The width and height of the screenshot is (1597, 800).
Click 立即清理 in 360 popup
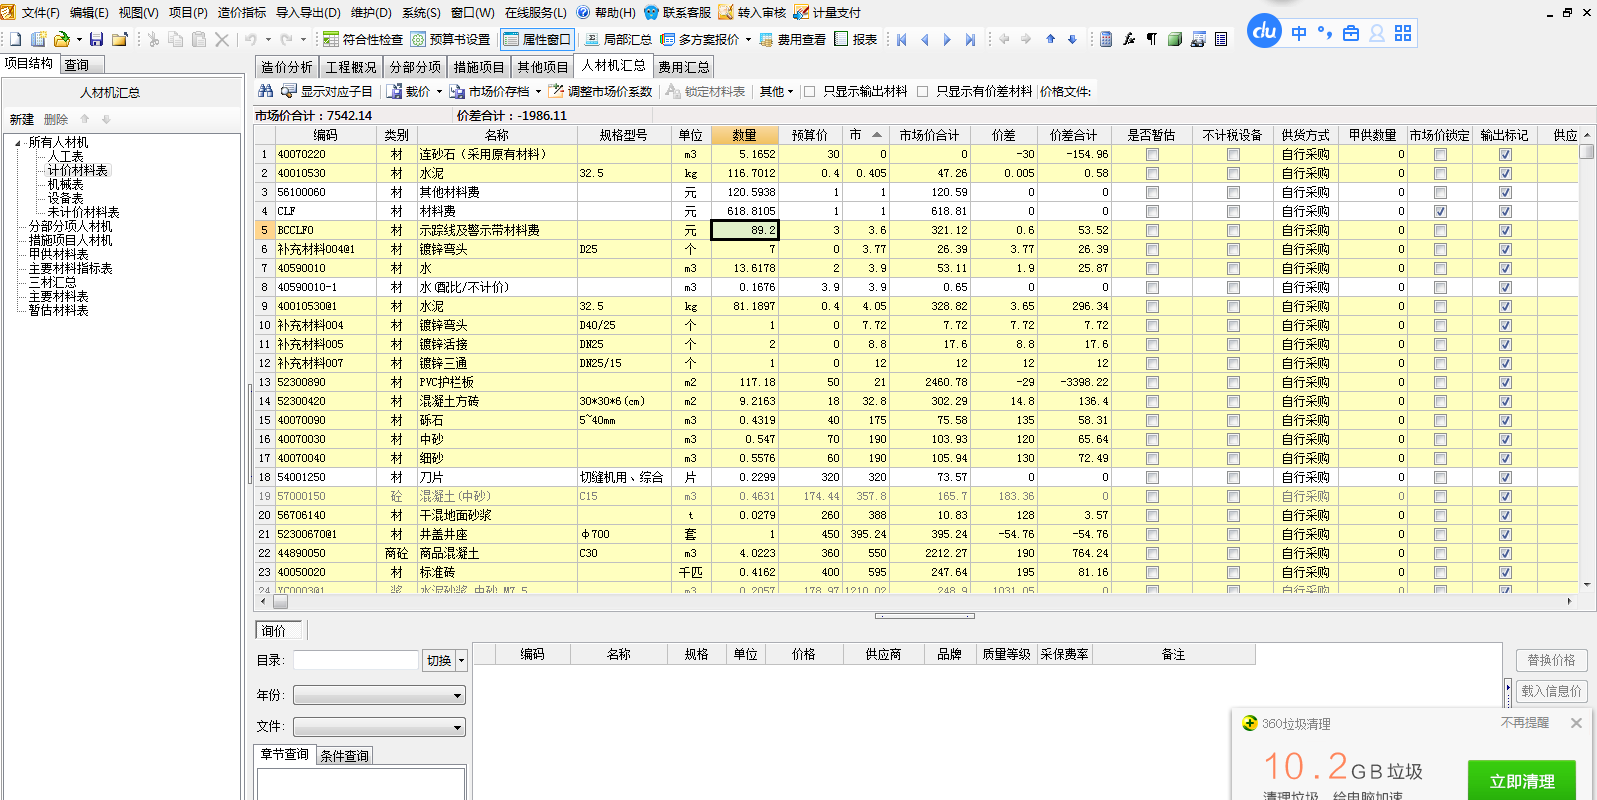(x=1521, y=781)
